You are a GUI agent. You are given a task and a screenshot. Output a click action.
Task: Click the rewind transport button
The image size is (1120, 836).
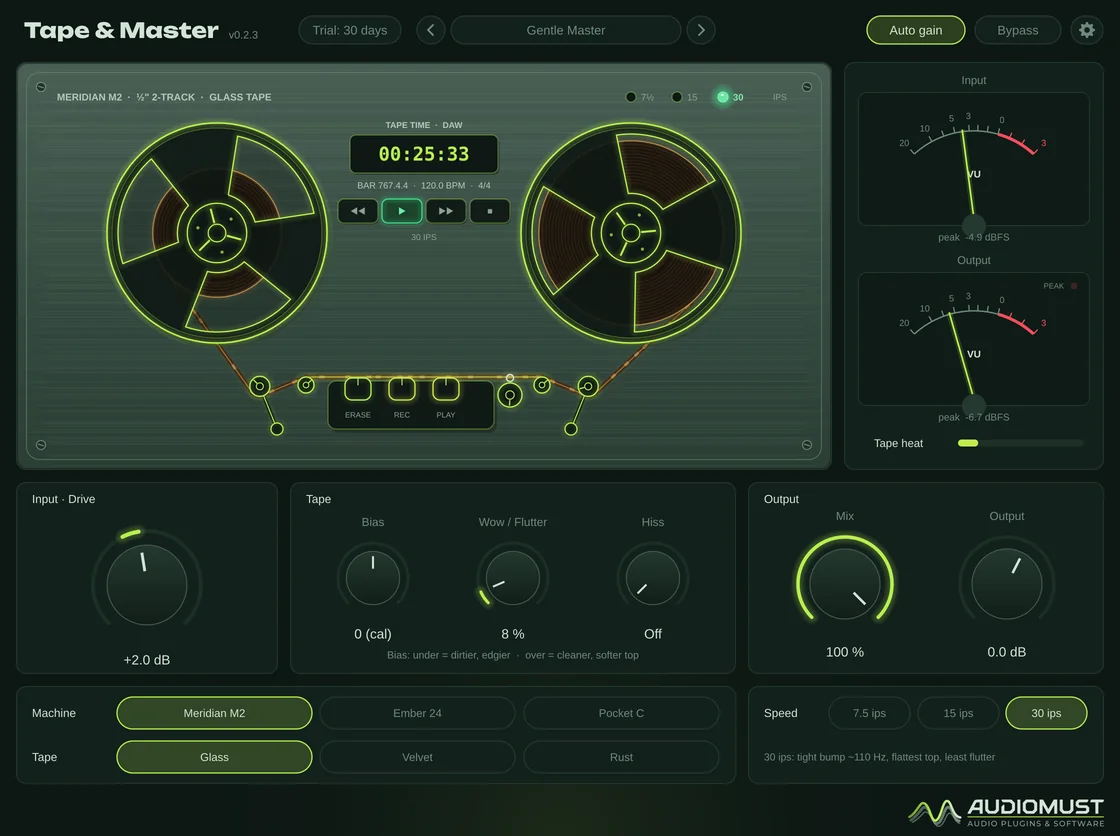pos(358,211)
